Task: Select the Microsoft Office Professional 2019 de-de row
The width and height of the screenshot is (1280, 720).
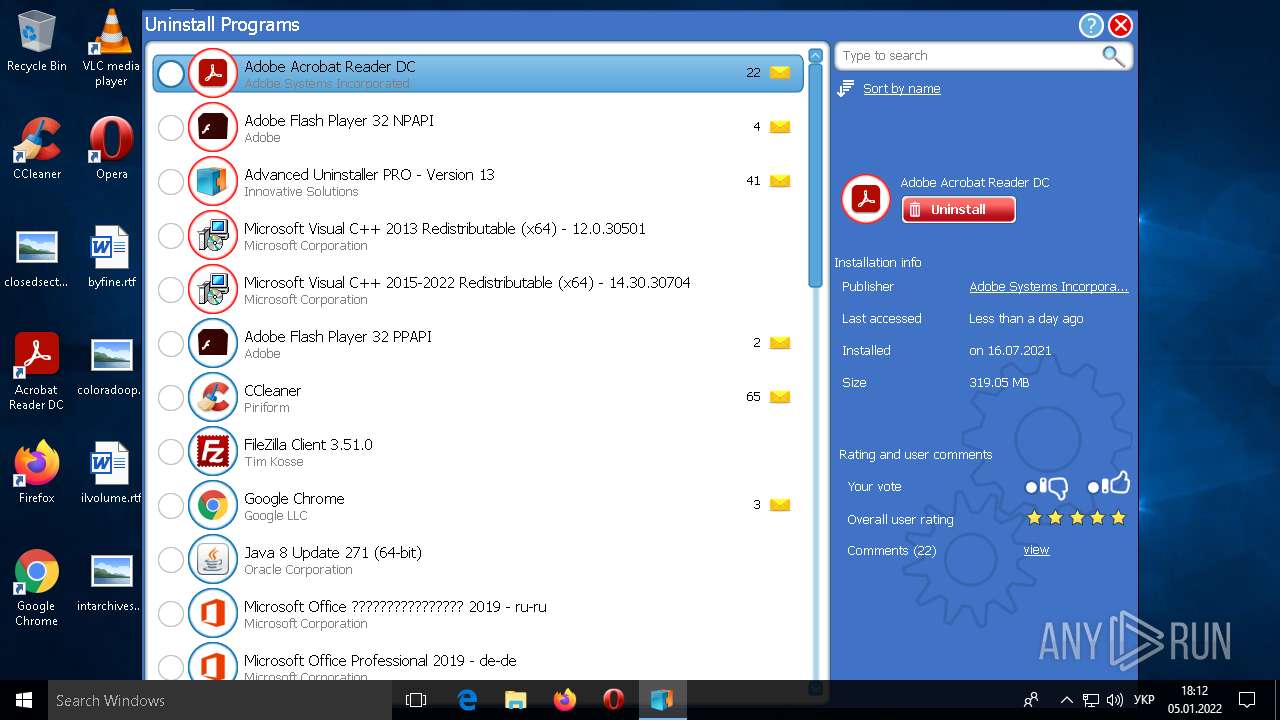Action: click(x=478, y=664)
